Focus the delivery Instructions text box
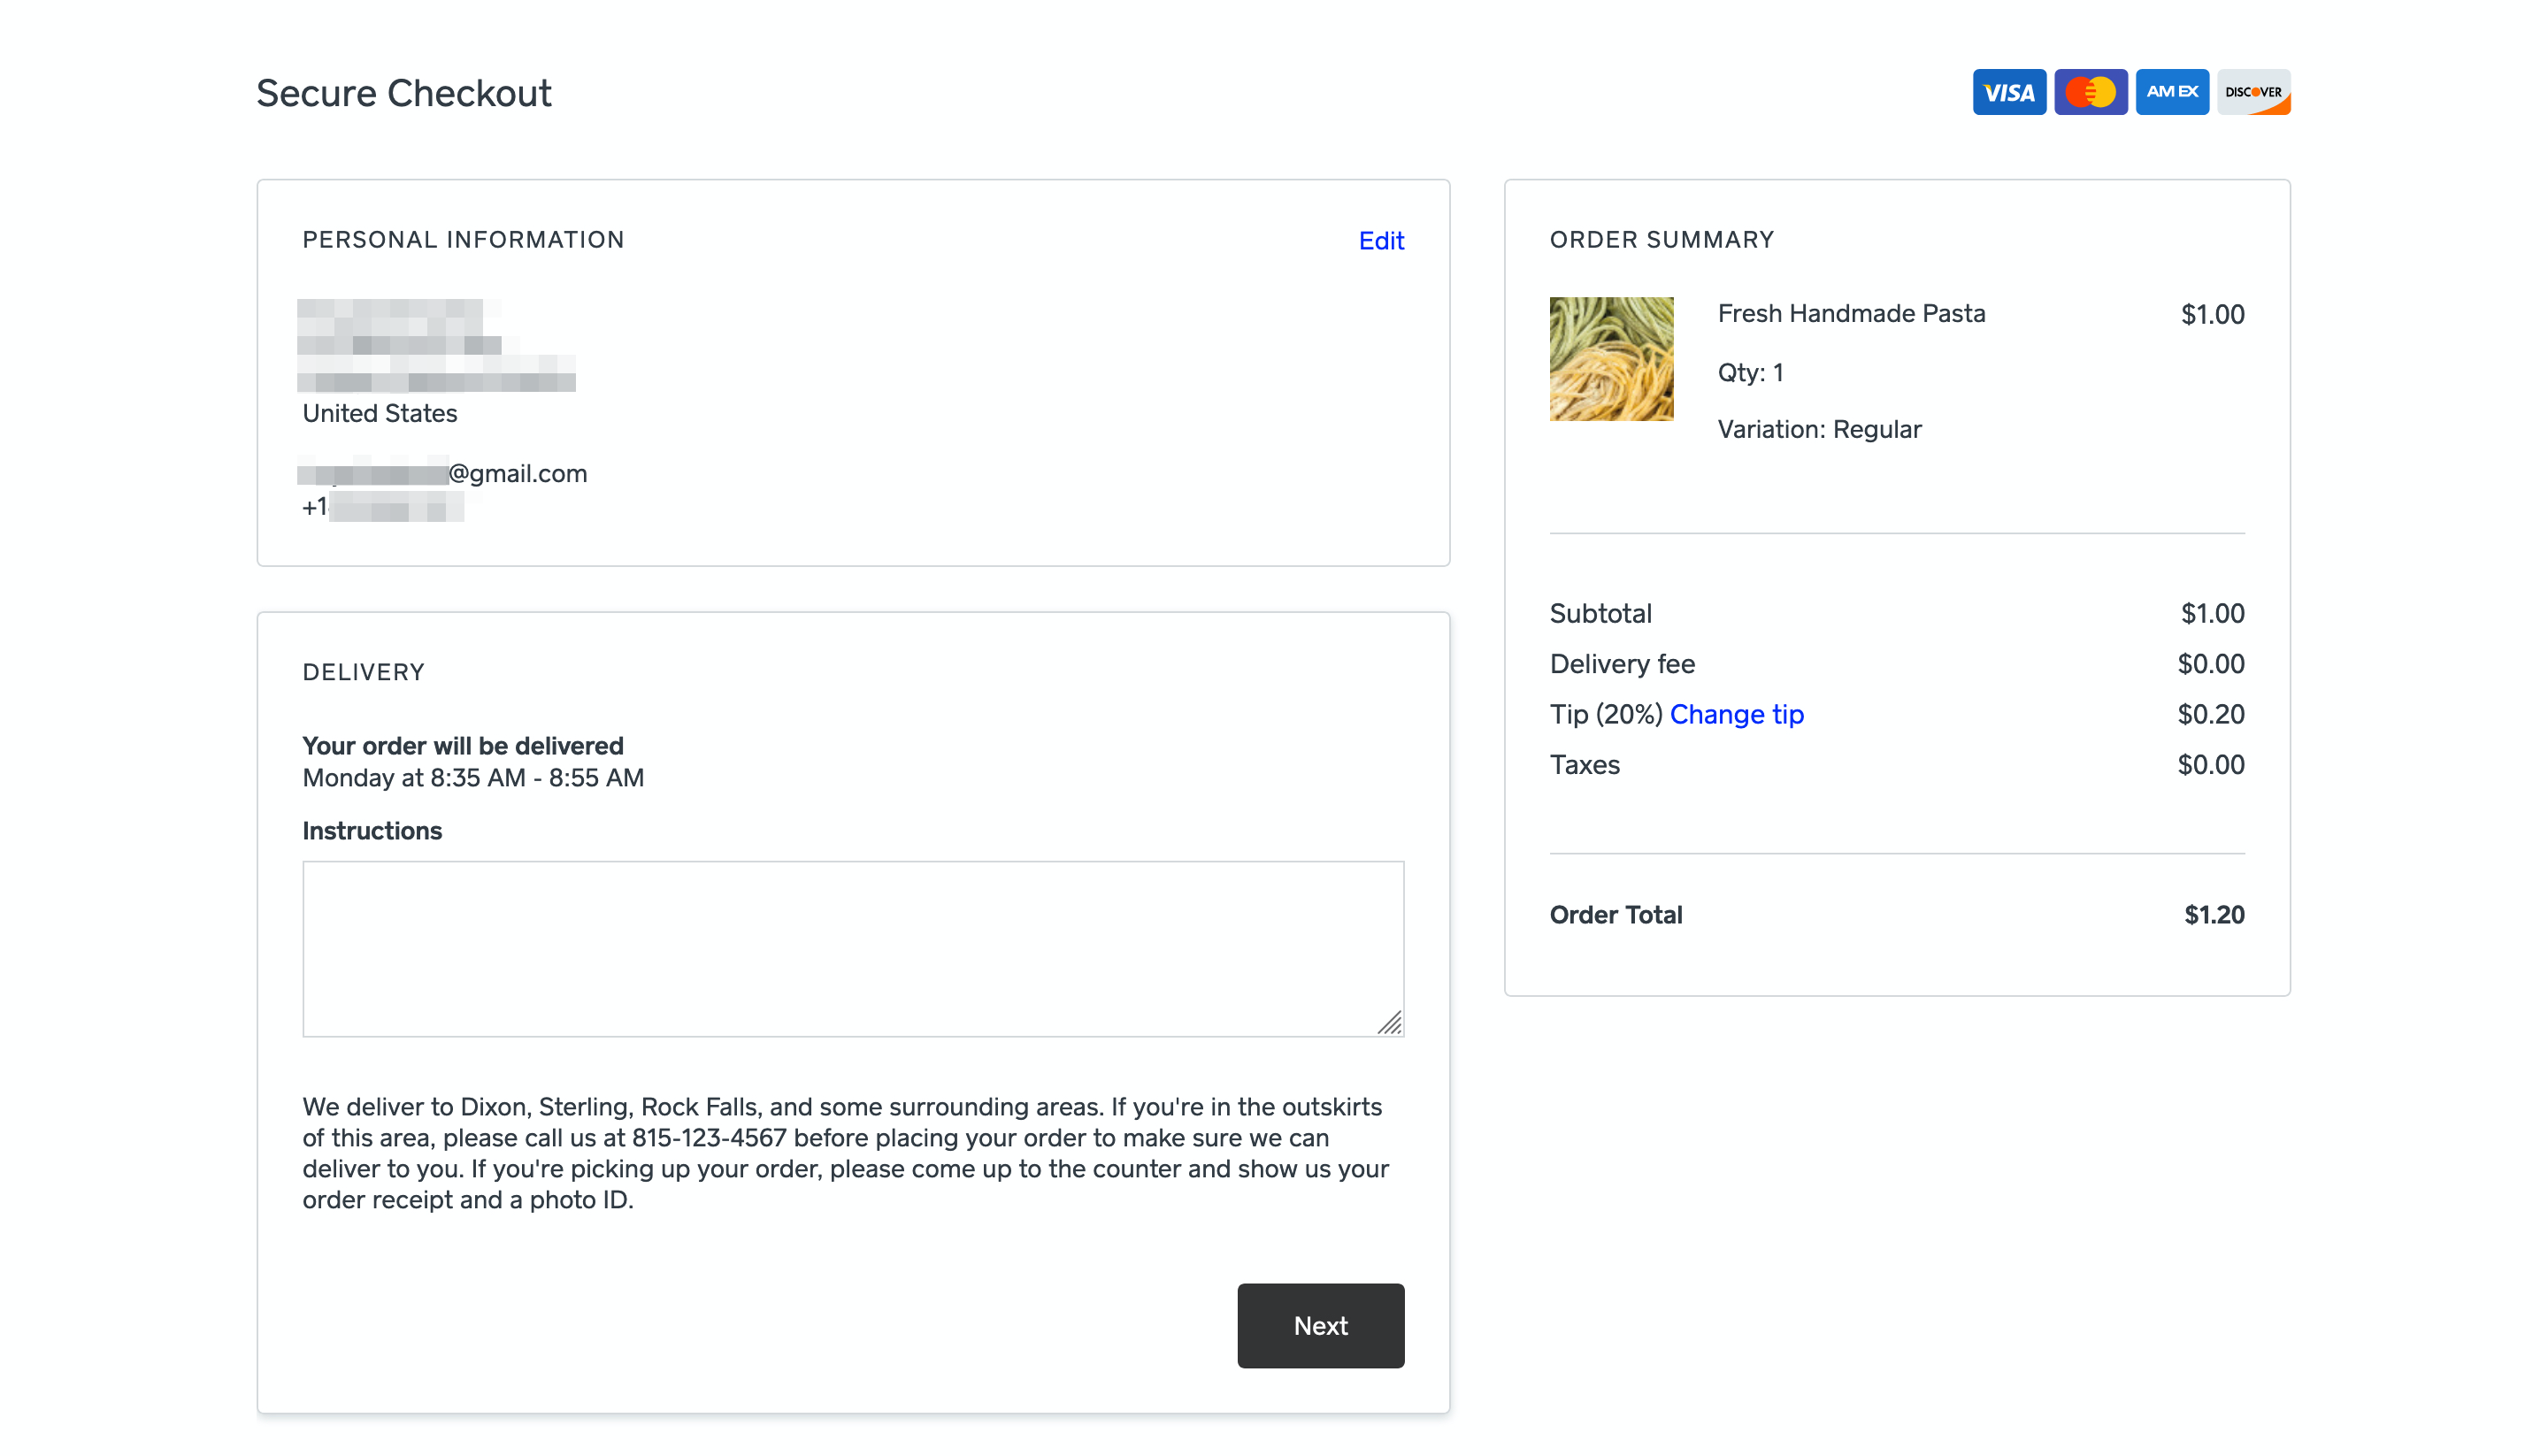Viewport: 2548px width, 1456px height. (852, 948)
